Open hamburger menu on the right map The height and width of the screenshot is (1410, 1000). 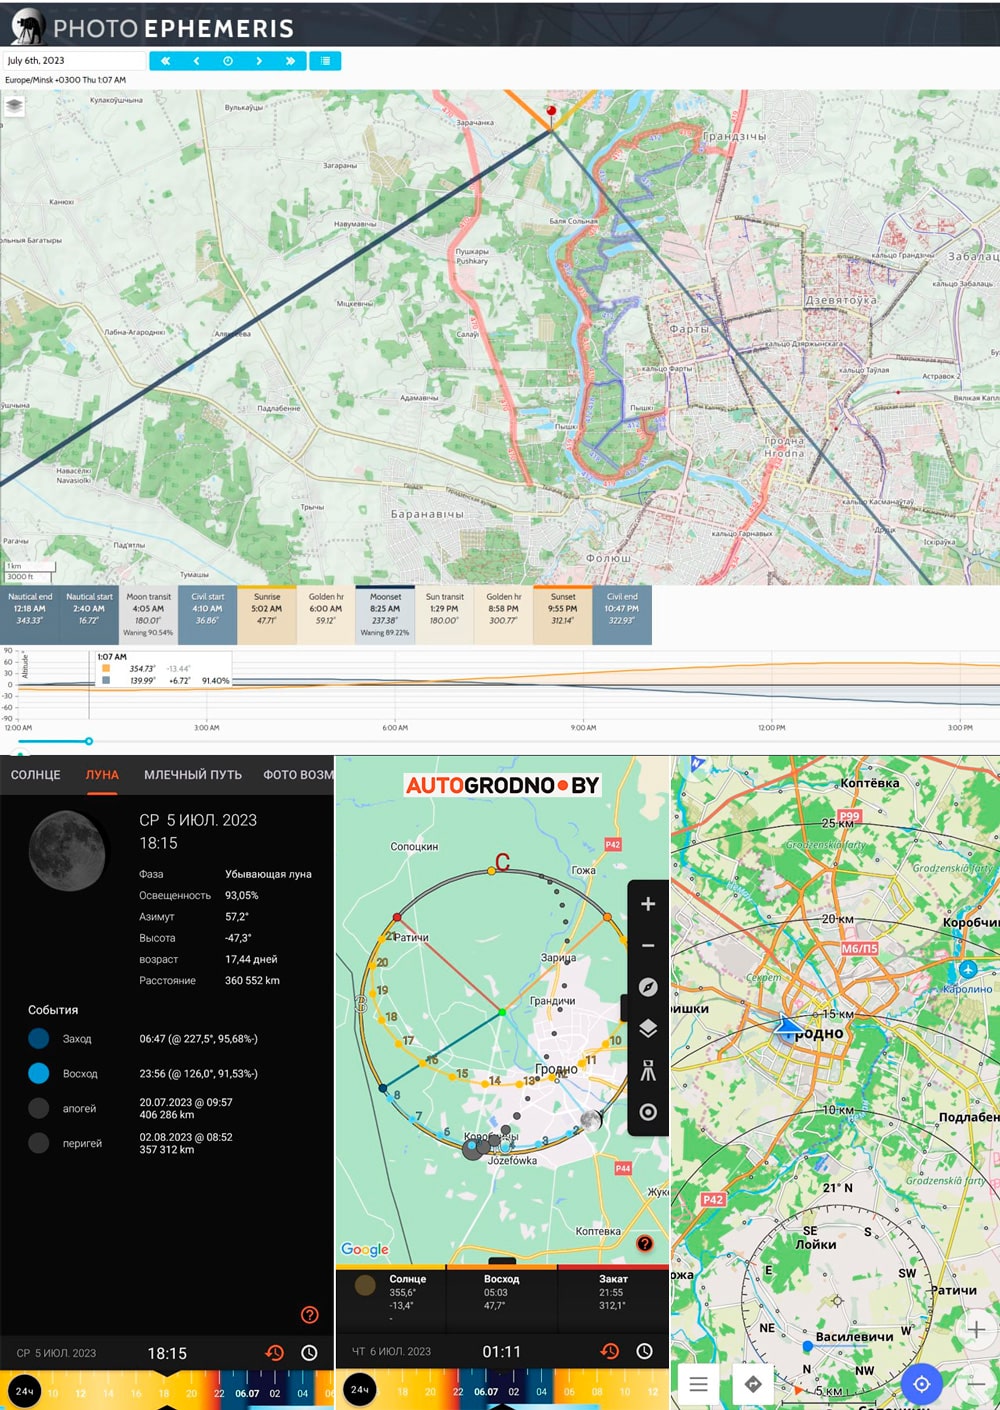tap(698, 1384)
